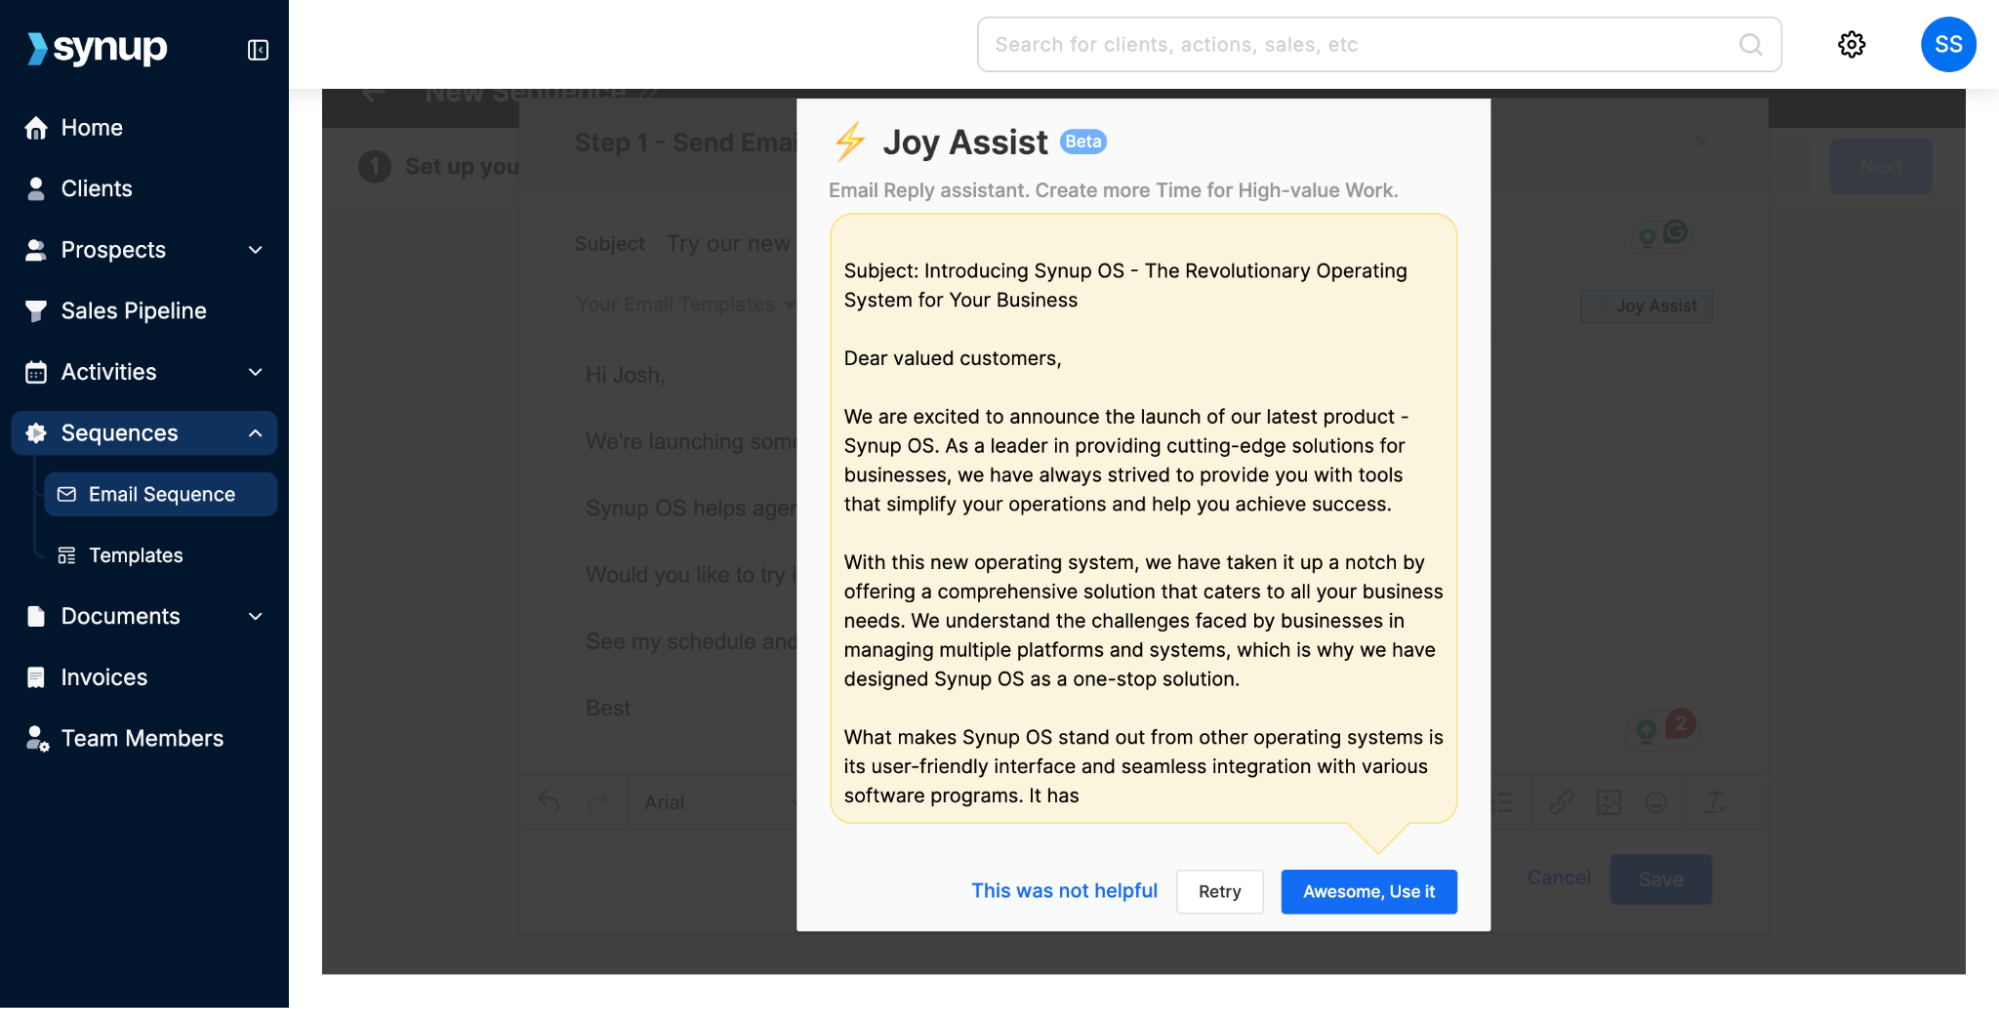This screenshot has width=1999, height=1009.
Task: Click the Next button behind dialog
Action: [1880, 167]
